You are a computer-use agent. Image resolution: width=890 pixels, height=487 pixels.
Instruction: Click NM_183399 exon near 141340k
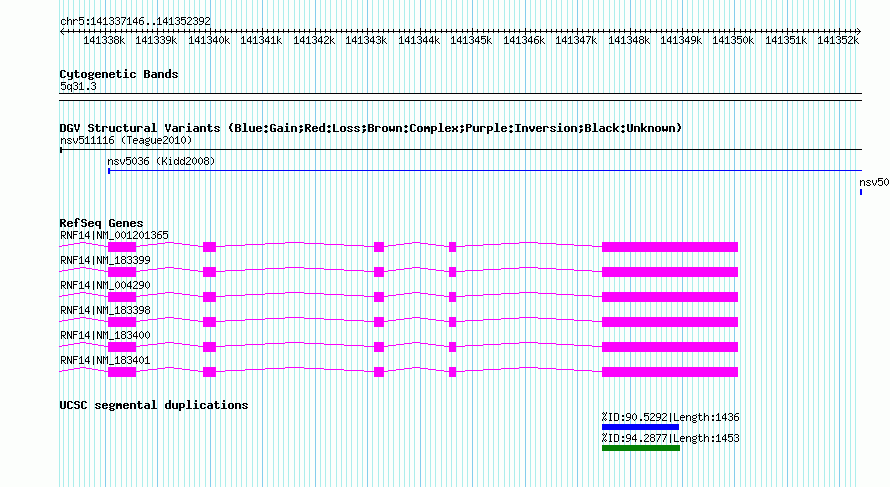209,272
